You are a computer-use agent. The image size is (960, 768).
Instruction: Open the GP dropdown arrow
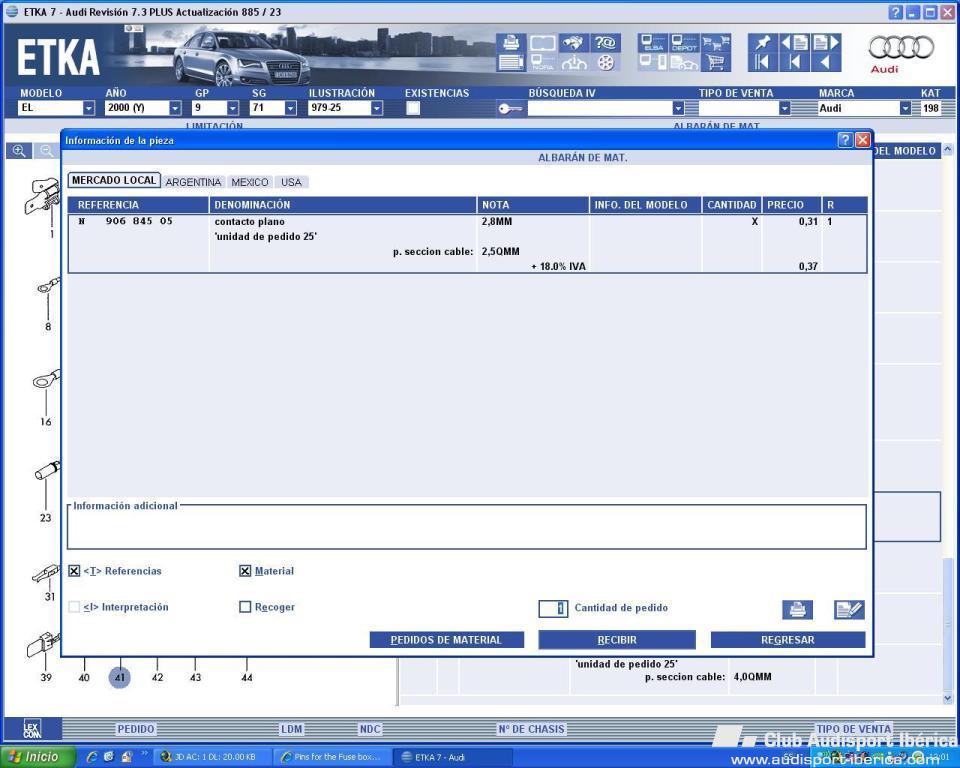[233, 108]
